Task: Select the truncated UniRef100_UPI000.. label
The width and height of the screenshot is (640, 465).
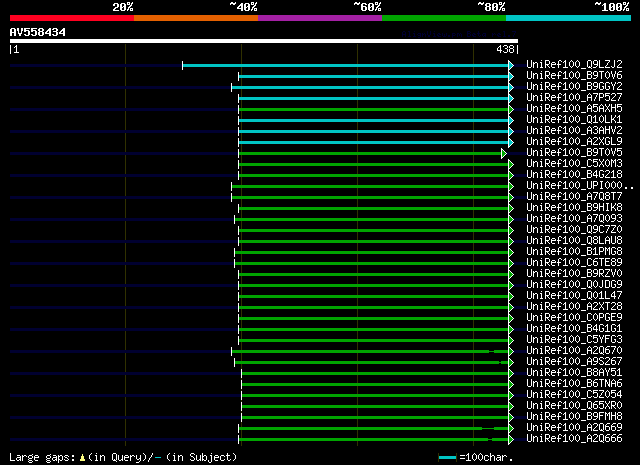Action: [x=580, y=185]
